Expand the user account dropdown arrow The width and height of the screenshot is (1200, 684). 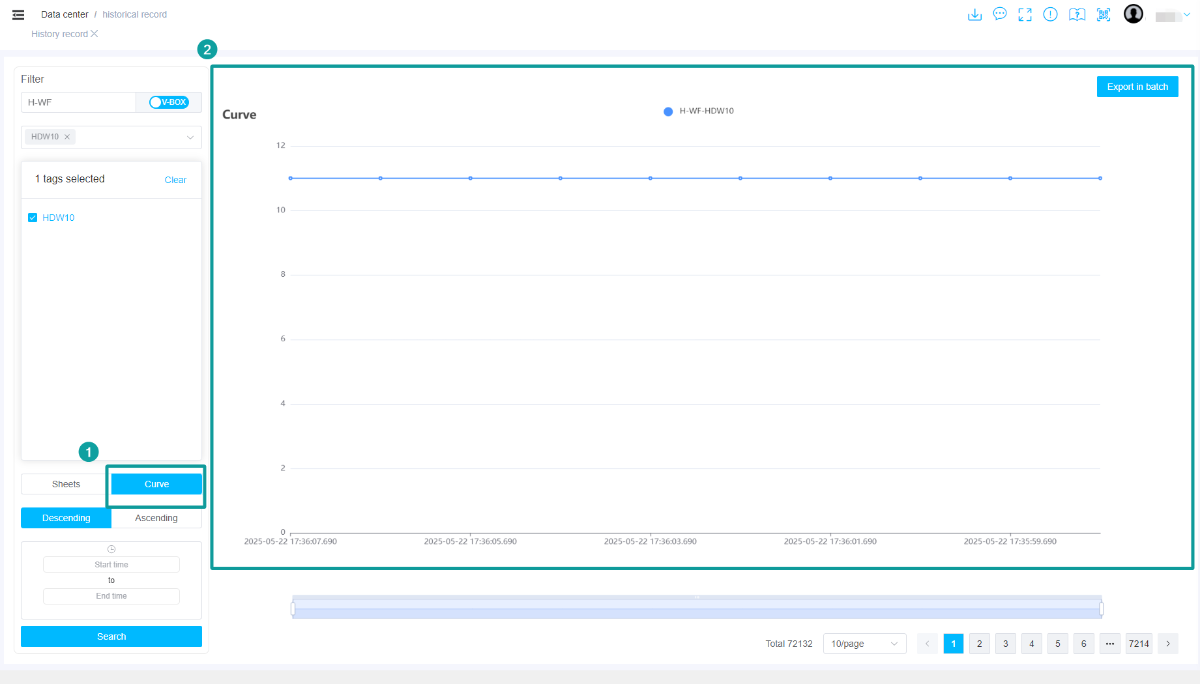point(1187,15)
